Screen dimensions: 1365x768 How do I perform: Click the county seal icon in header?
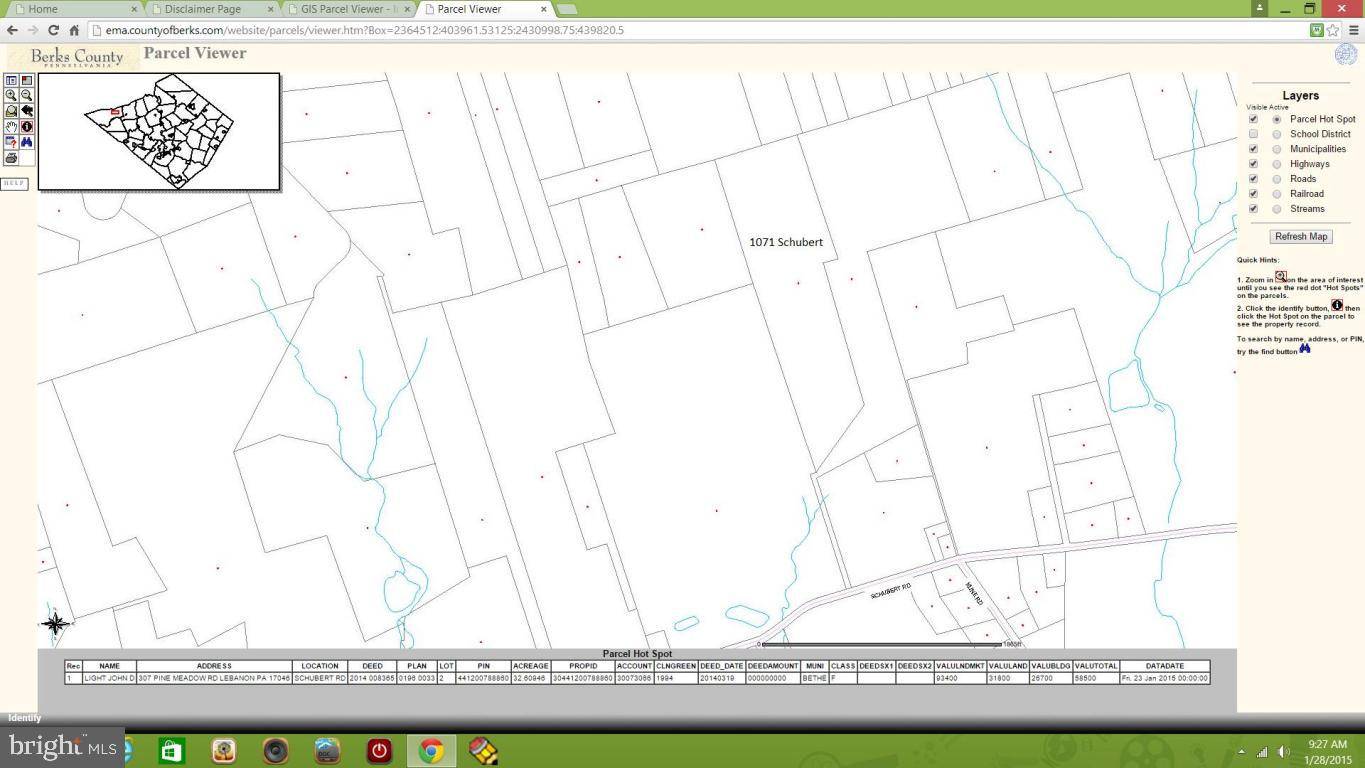(1346, 54)
